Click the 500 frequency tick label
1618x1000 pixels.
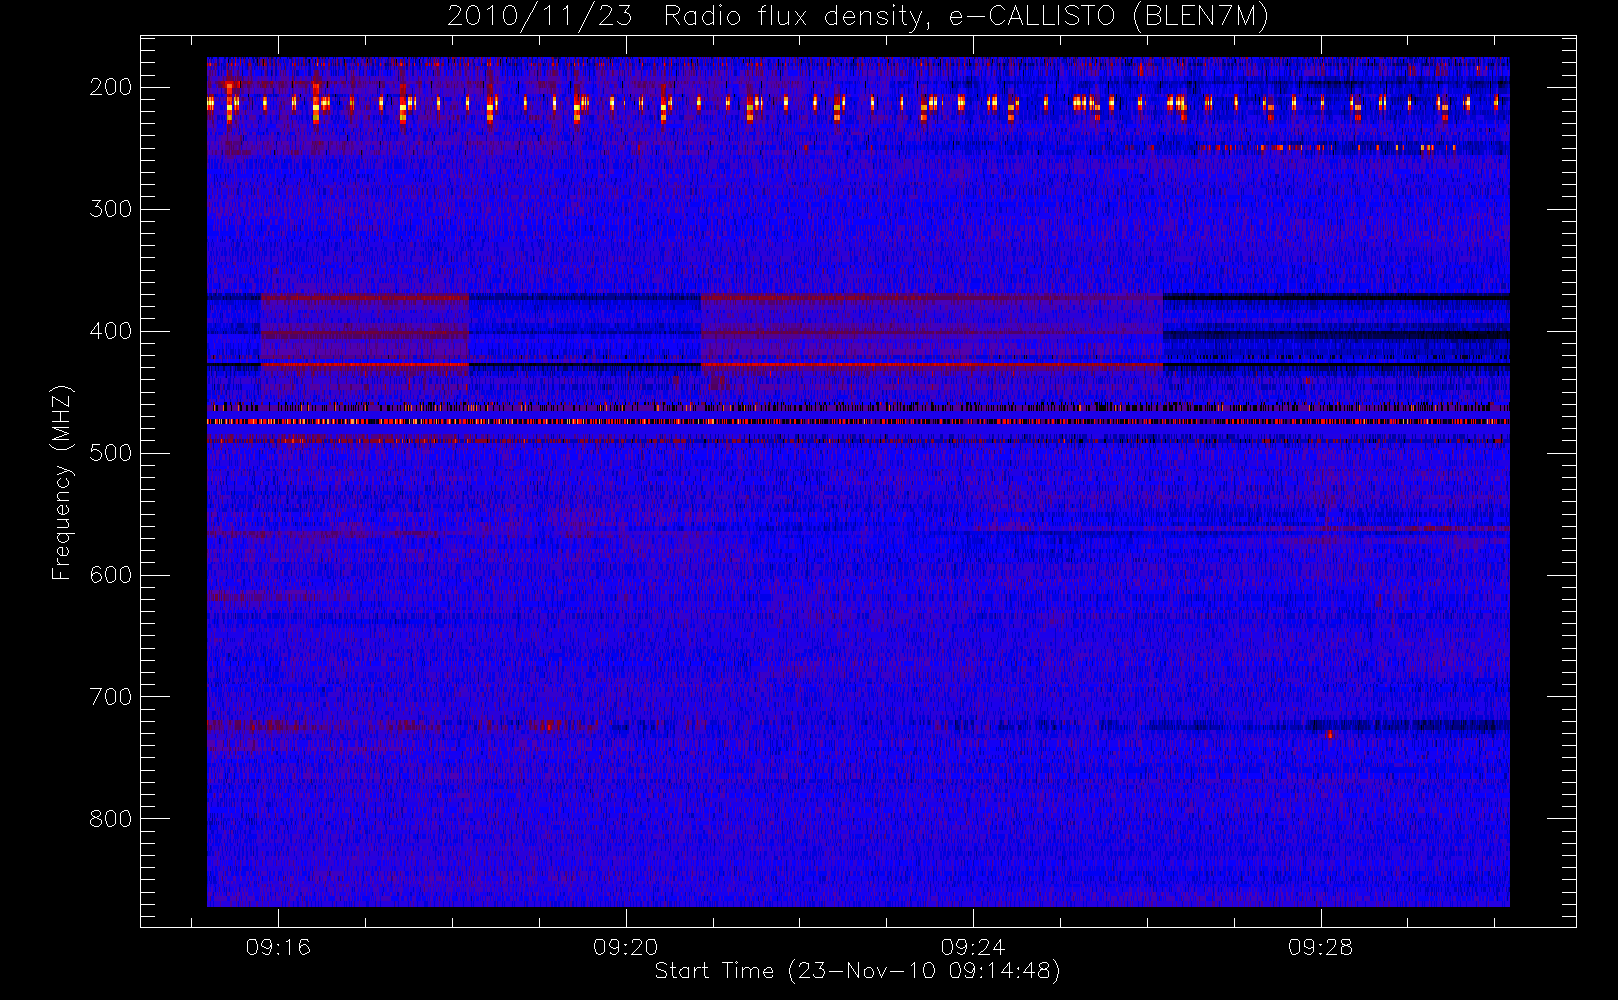[111, 453]
